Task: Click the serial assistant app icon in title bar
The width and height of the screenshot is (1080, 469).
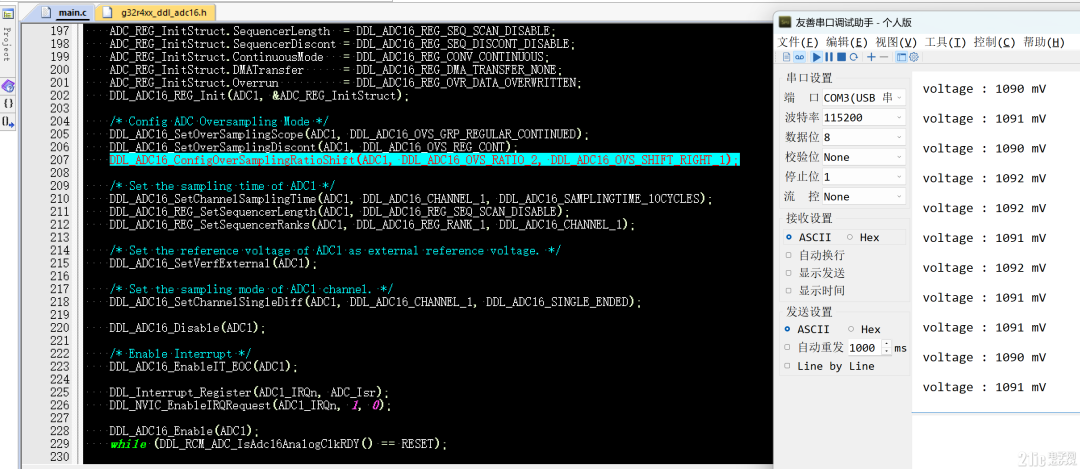Action: 785,22
